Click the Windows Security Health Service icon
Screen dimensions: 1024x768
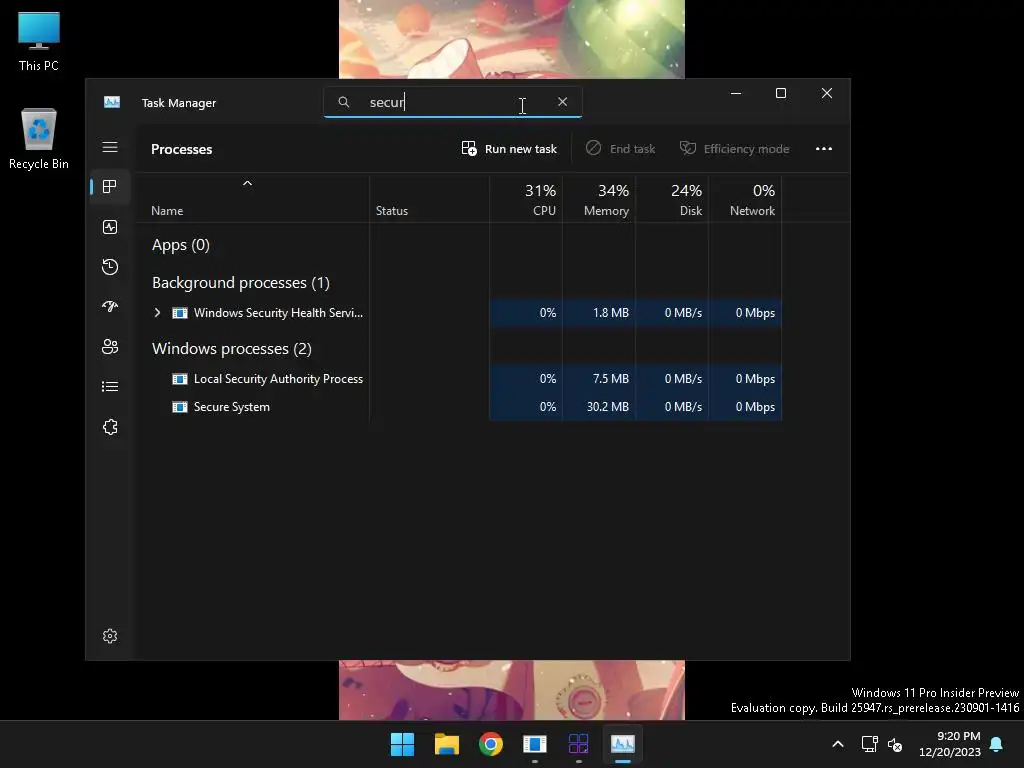click(180, 313)
